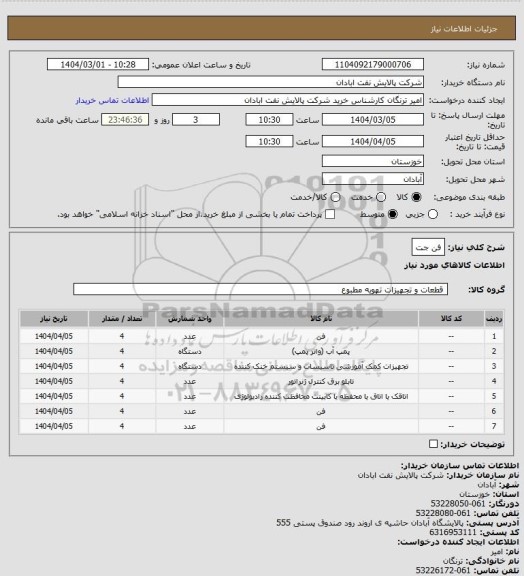524x576 pixels.
Task: Click the فن item name in row 7
Action: [321, 426]
